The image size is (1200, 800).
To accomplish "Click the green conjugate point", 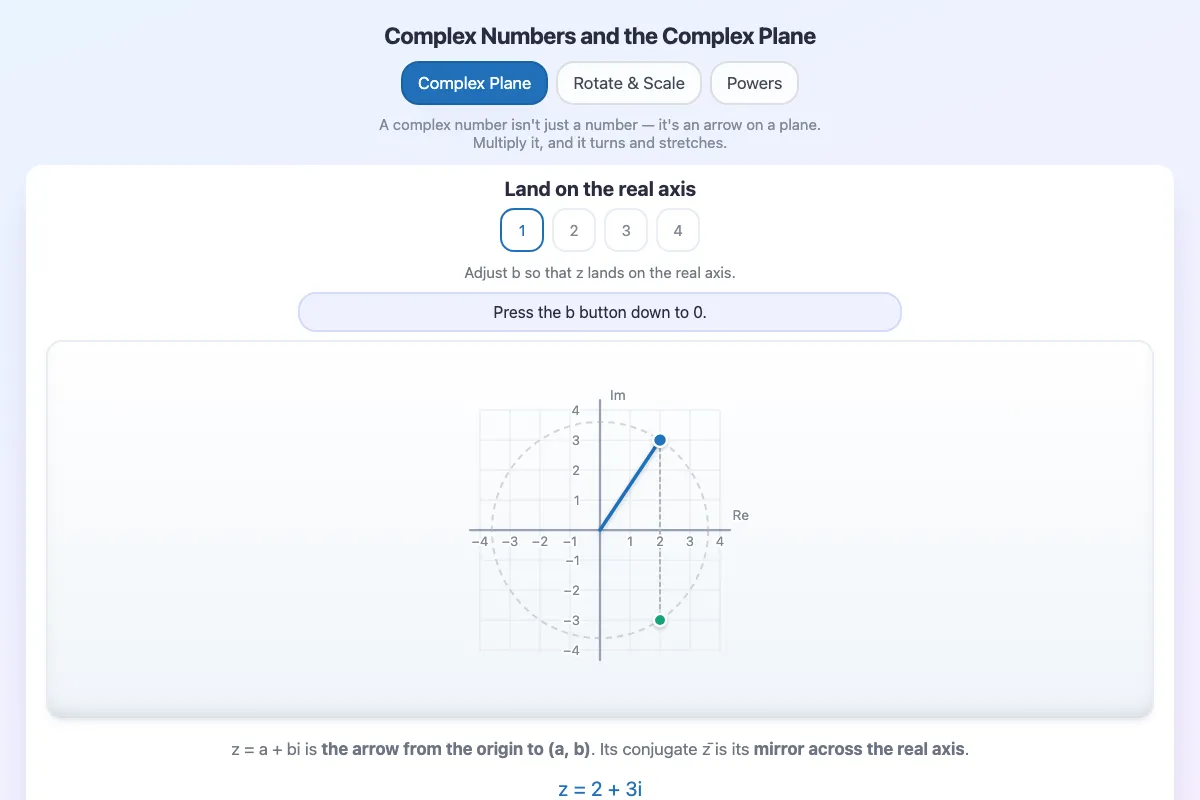I will tap(660, 620).
